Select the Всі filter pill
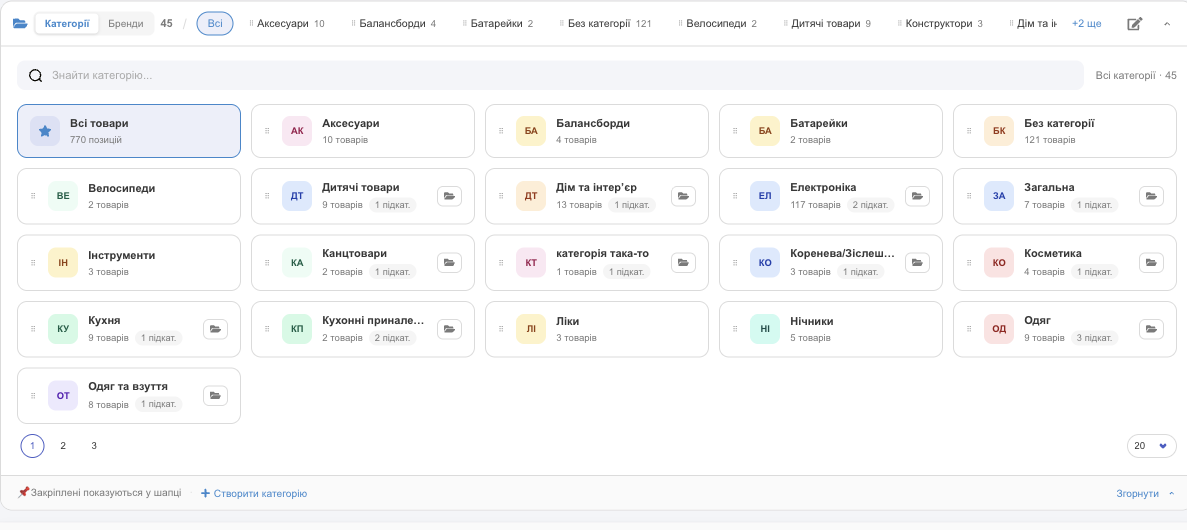1187x530 pixels. pyautogui.click(x=215, y=23)
